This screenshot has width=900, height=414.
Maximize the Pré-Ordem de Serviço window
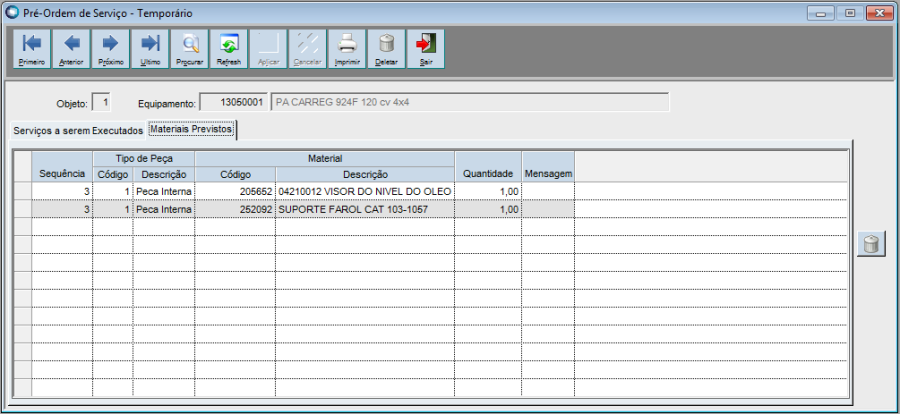(849, 13)
